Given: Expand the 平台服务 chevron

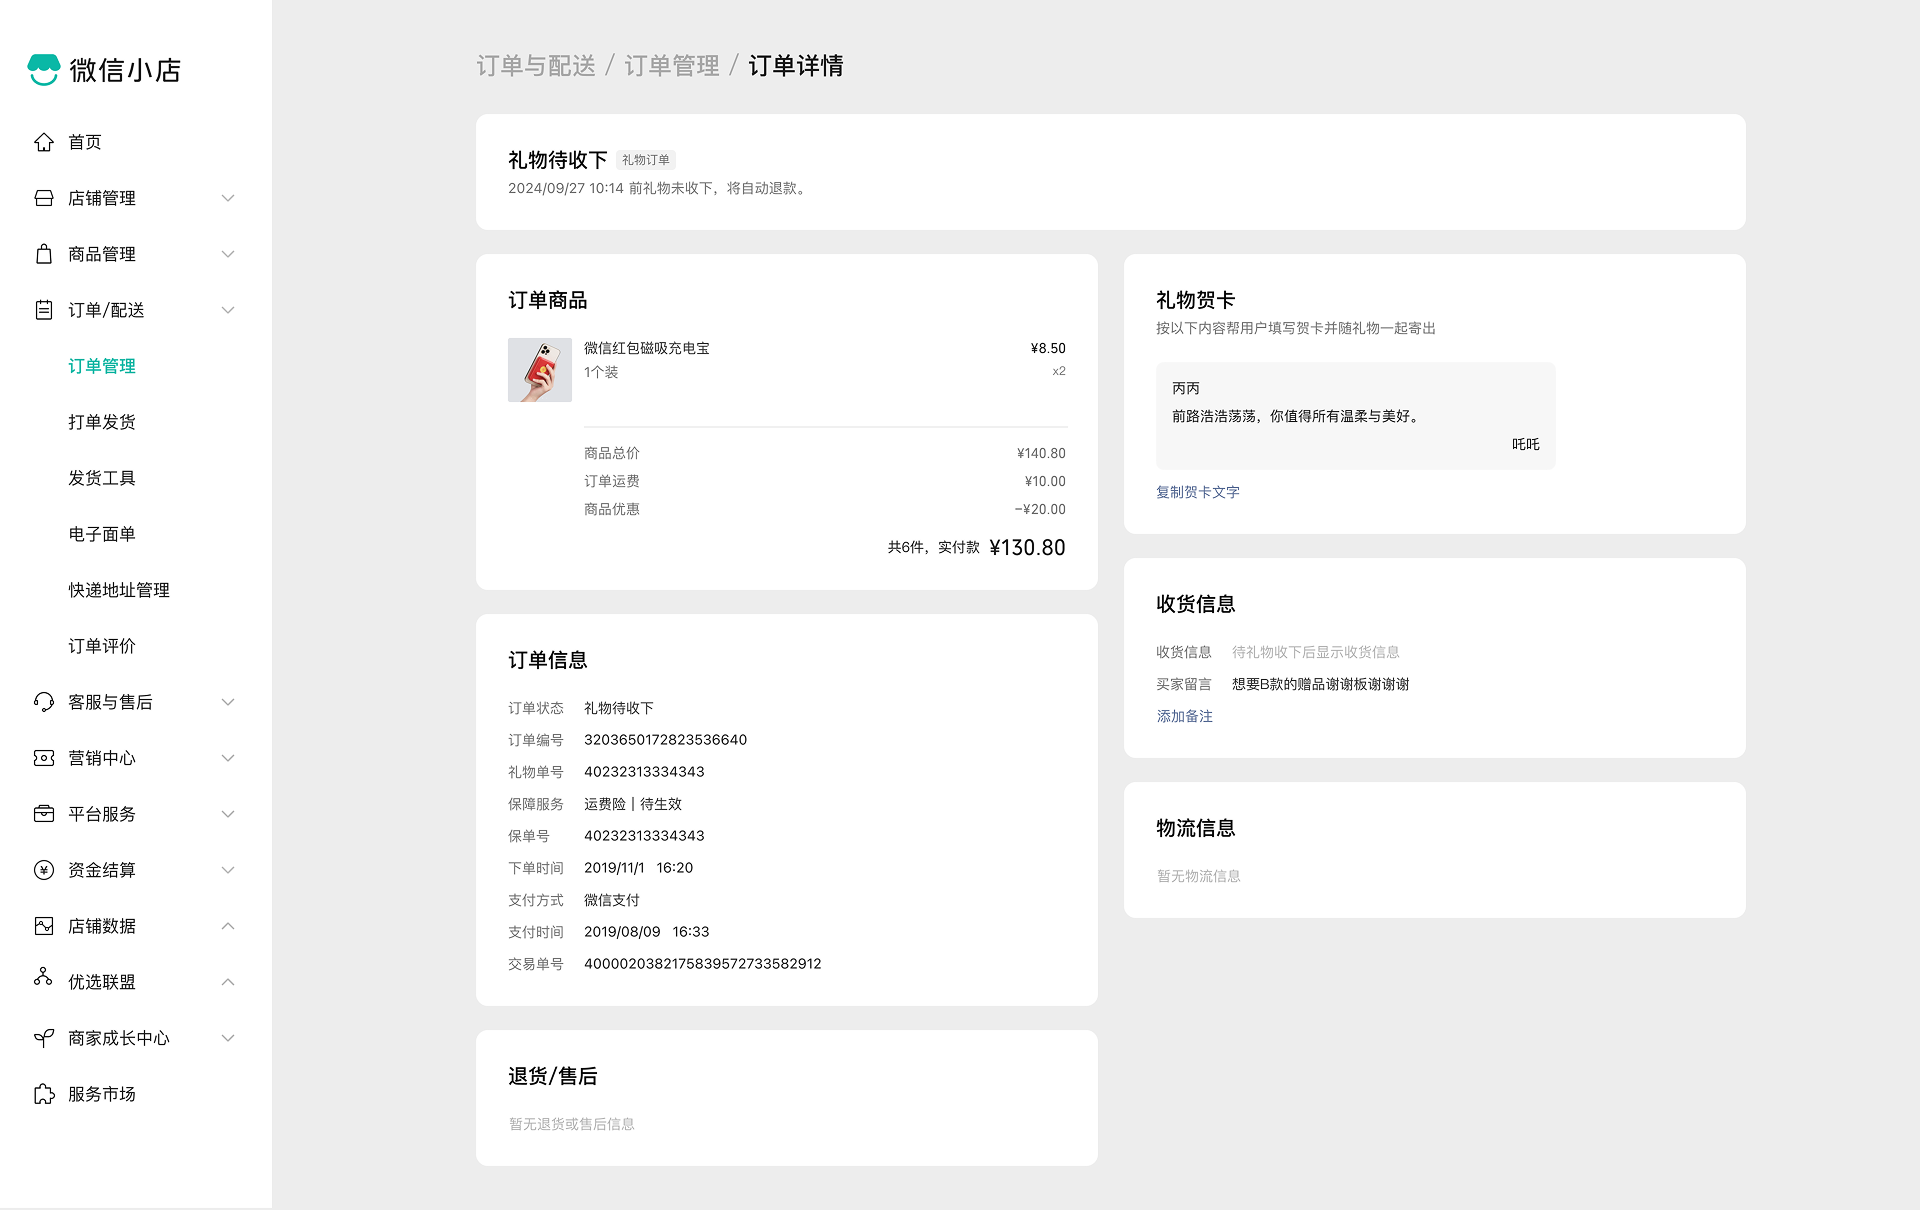Looking at the screenshot, I should click(x=228, y=814).
